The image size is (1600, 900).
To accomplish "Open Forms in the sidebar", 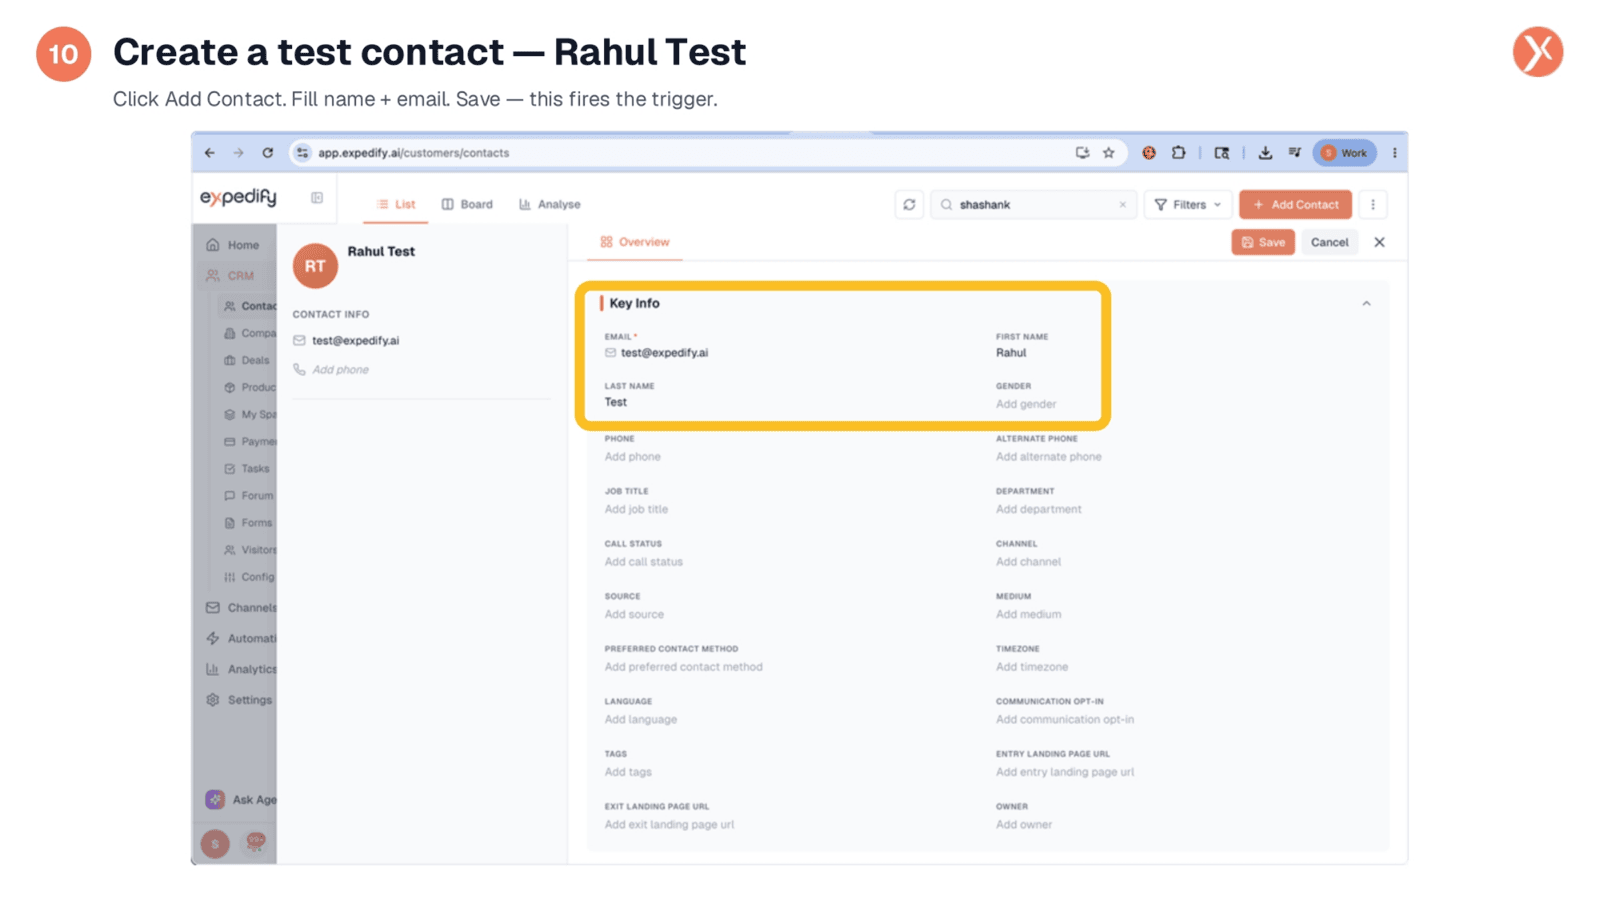I will tap(248, 522).
